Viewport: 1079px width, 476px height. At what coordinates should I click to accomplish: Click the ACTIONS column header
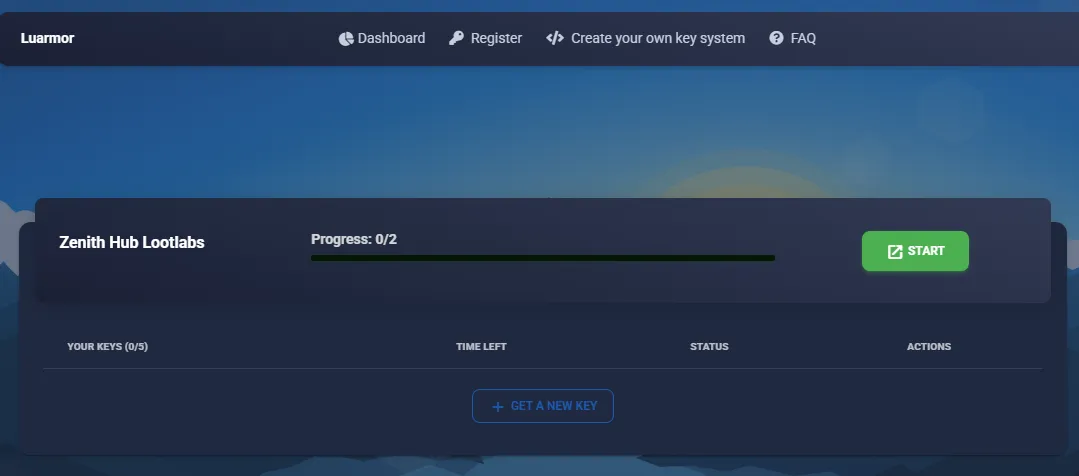pyautogui.click(x=929, y=347)
